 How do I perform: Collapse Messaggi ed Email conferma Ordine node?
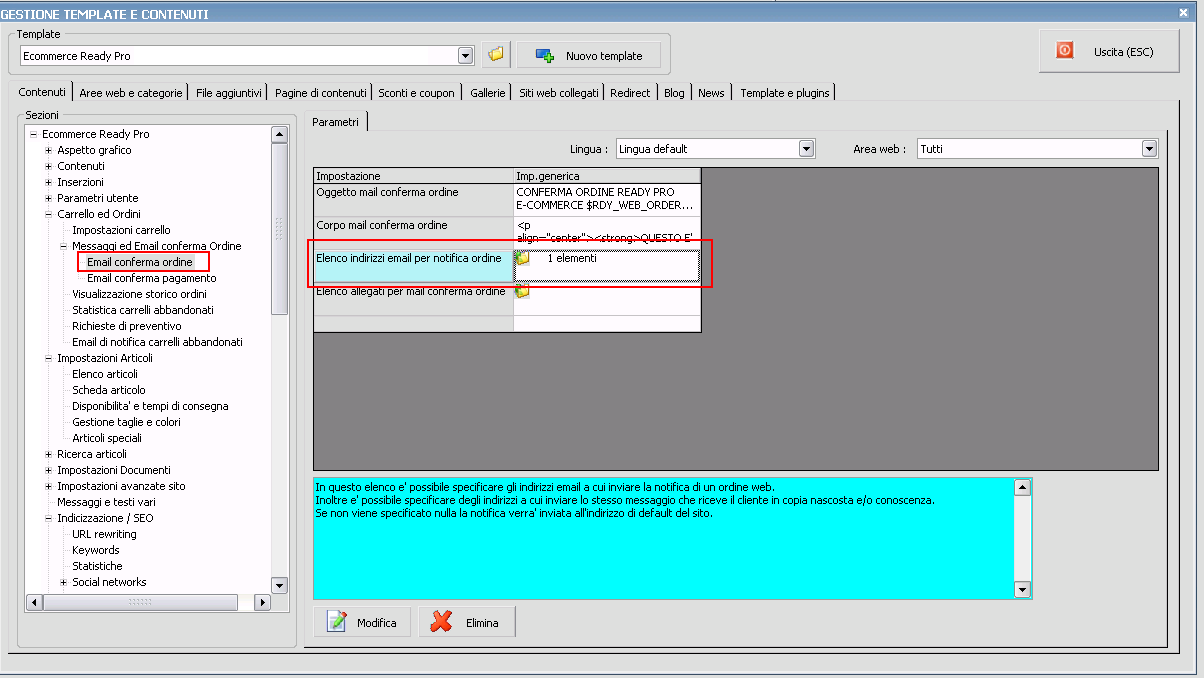63,246
